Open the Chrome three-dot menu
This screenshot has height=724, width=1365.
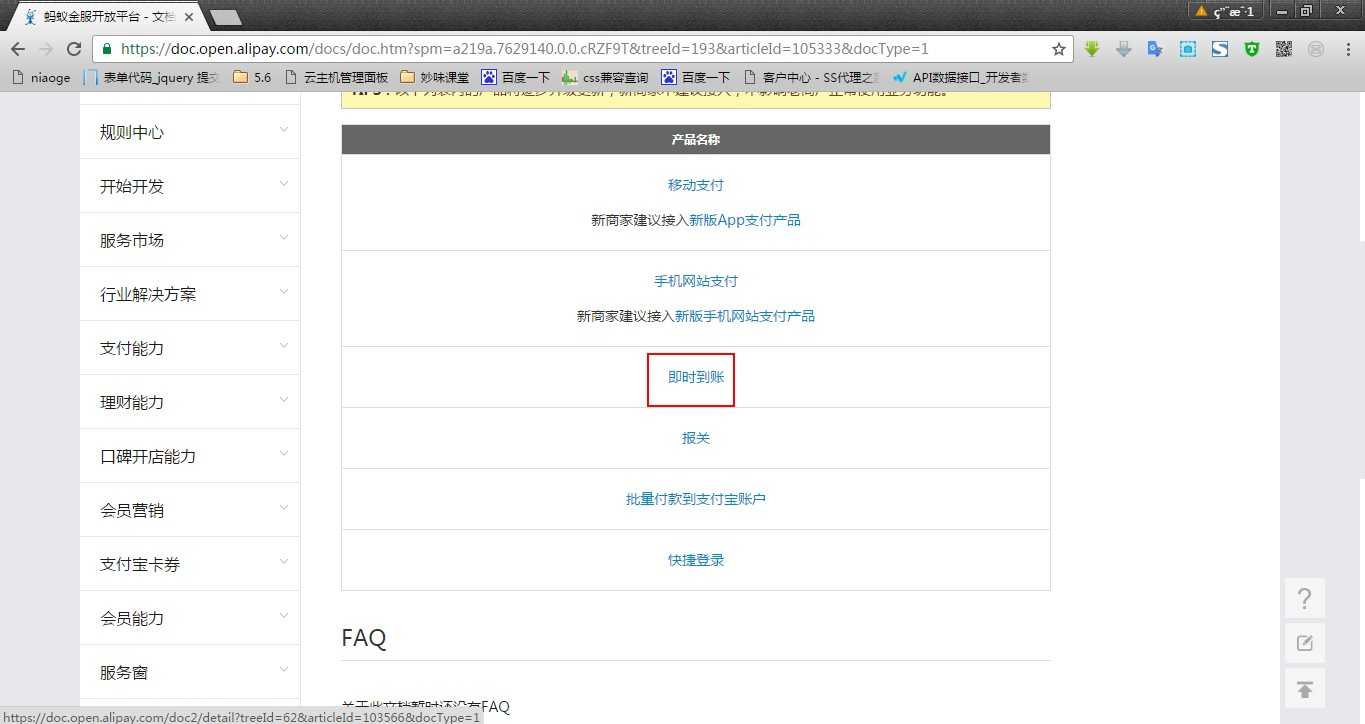point(1346,49)
